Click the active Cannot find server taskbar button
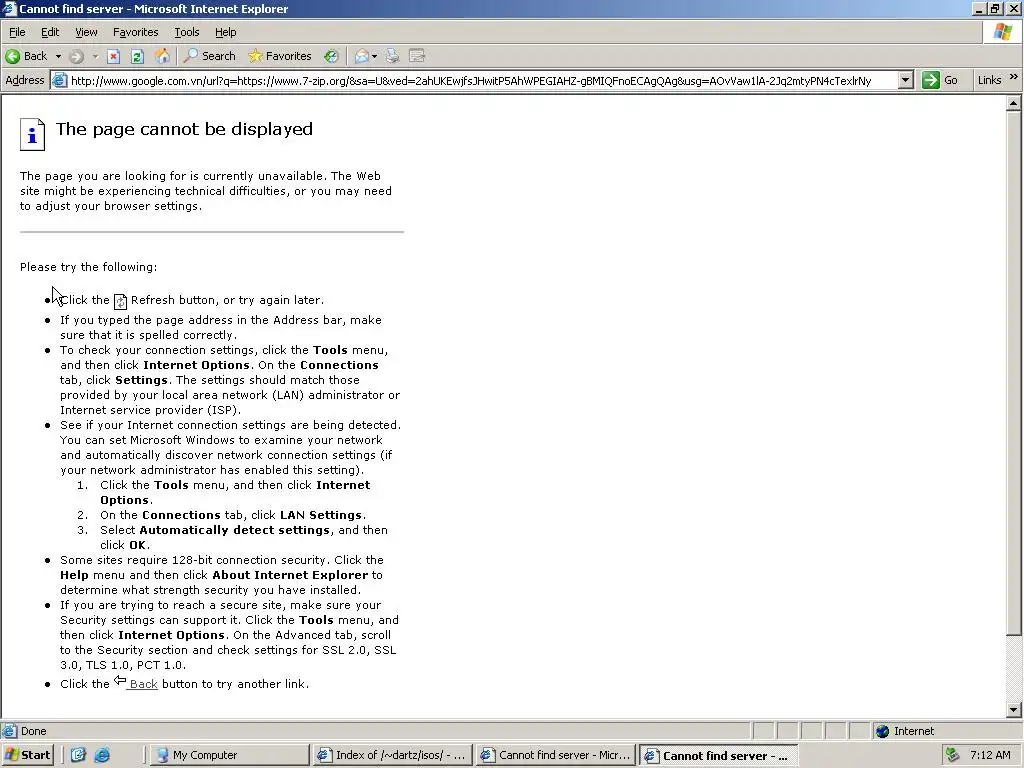1024x768 pixels. click(x=718, y=756)
